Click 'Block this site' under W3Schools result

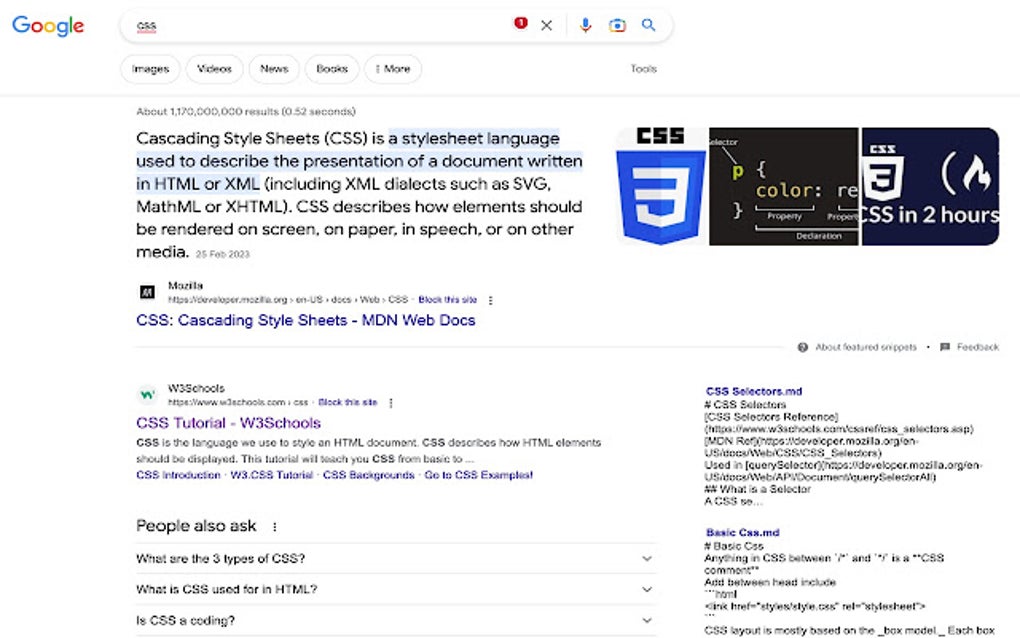(347, 402)
